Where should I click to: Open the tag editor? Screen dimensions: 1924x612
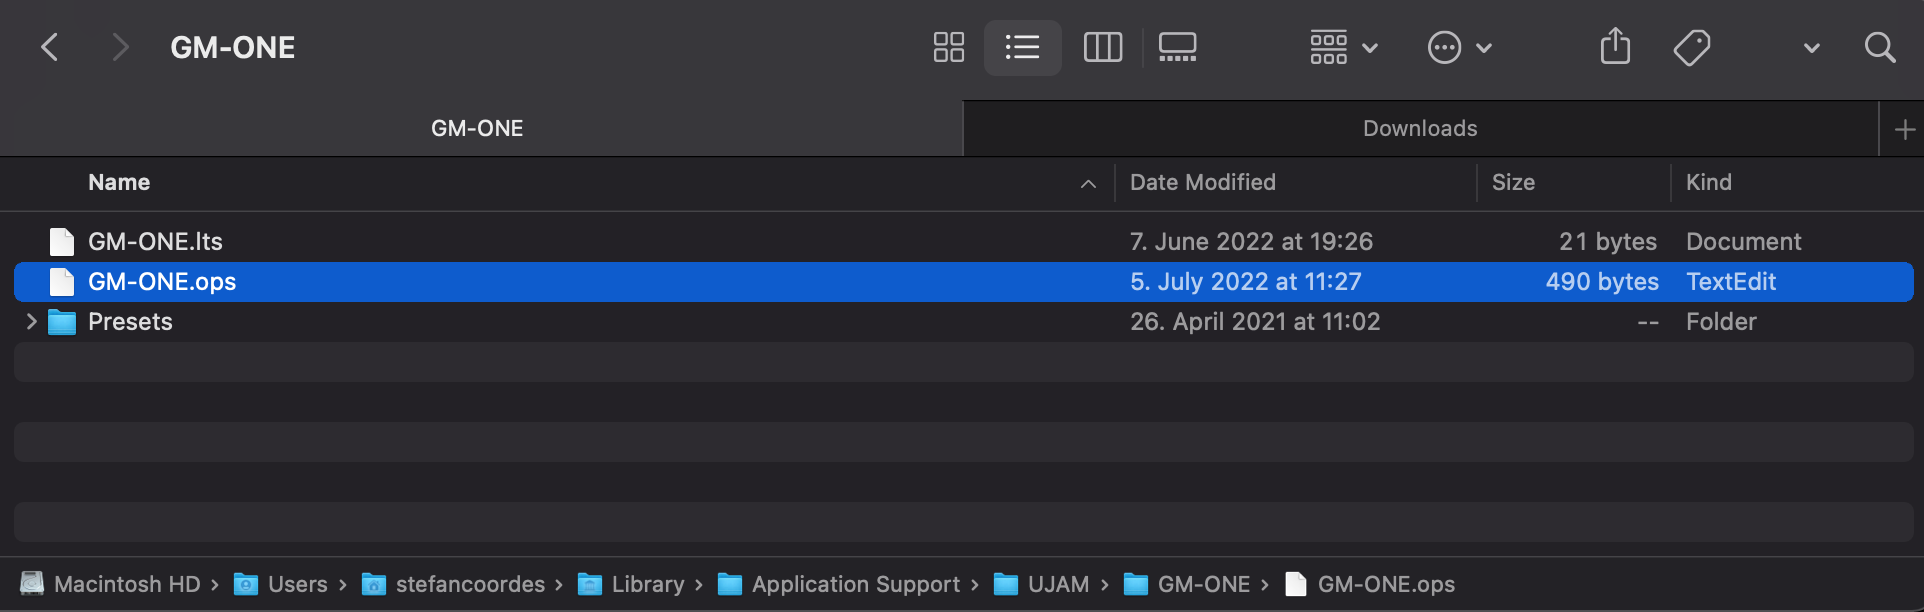pyautogui.click(x=1692, y=47)
